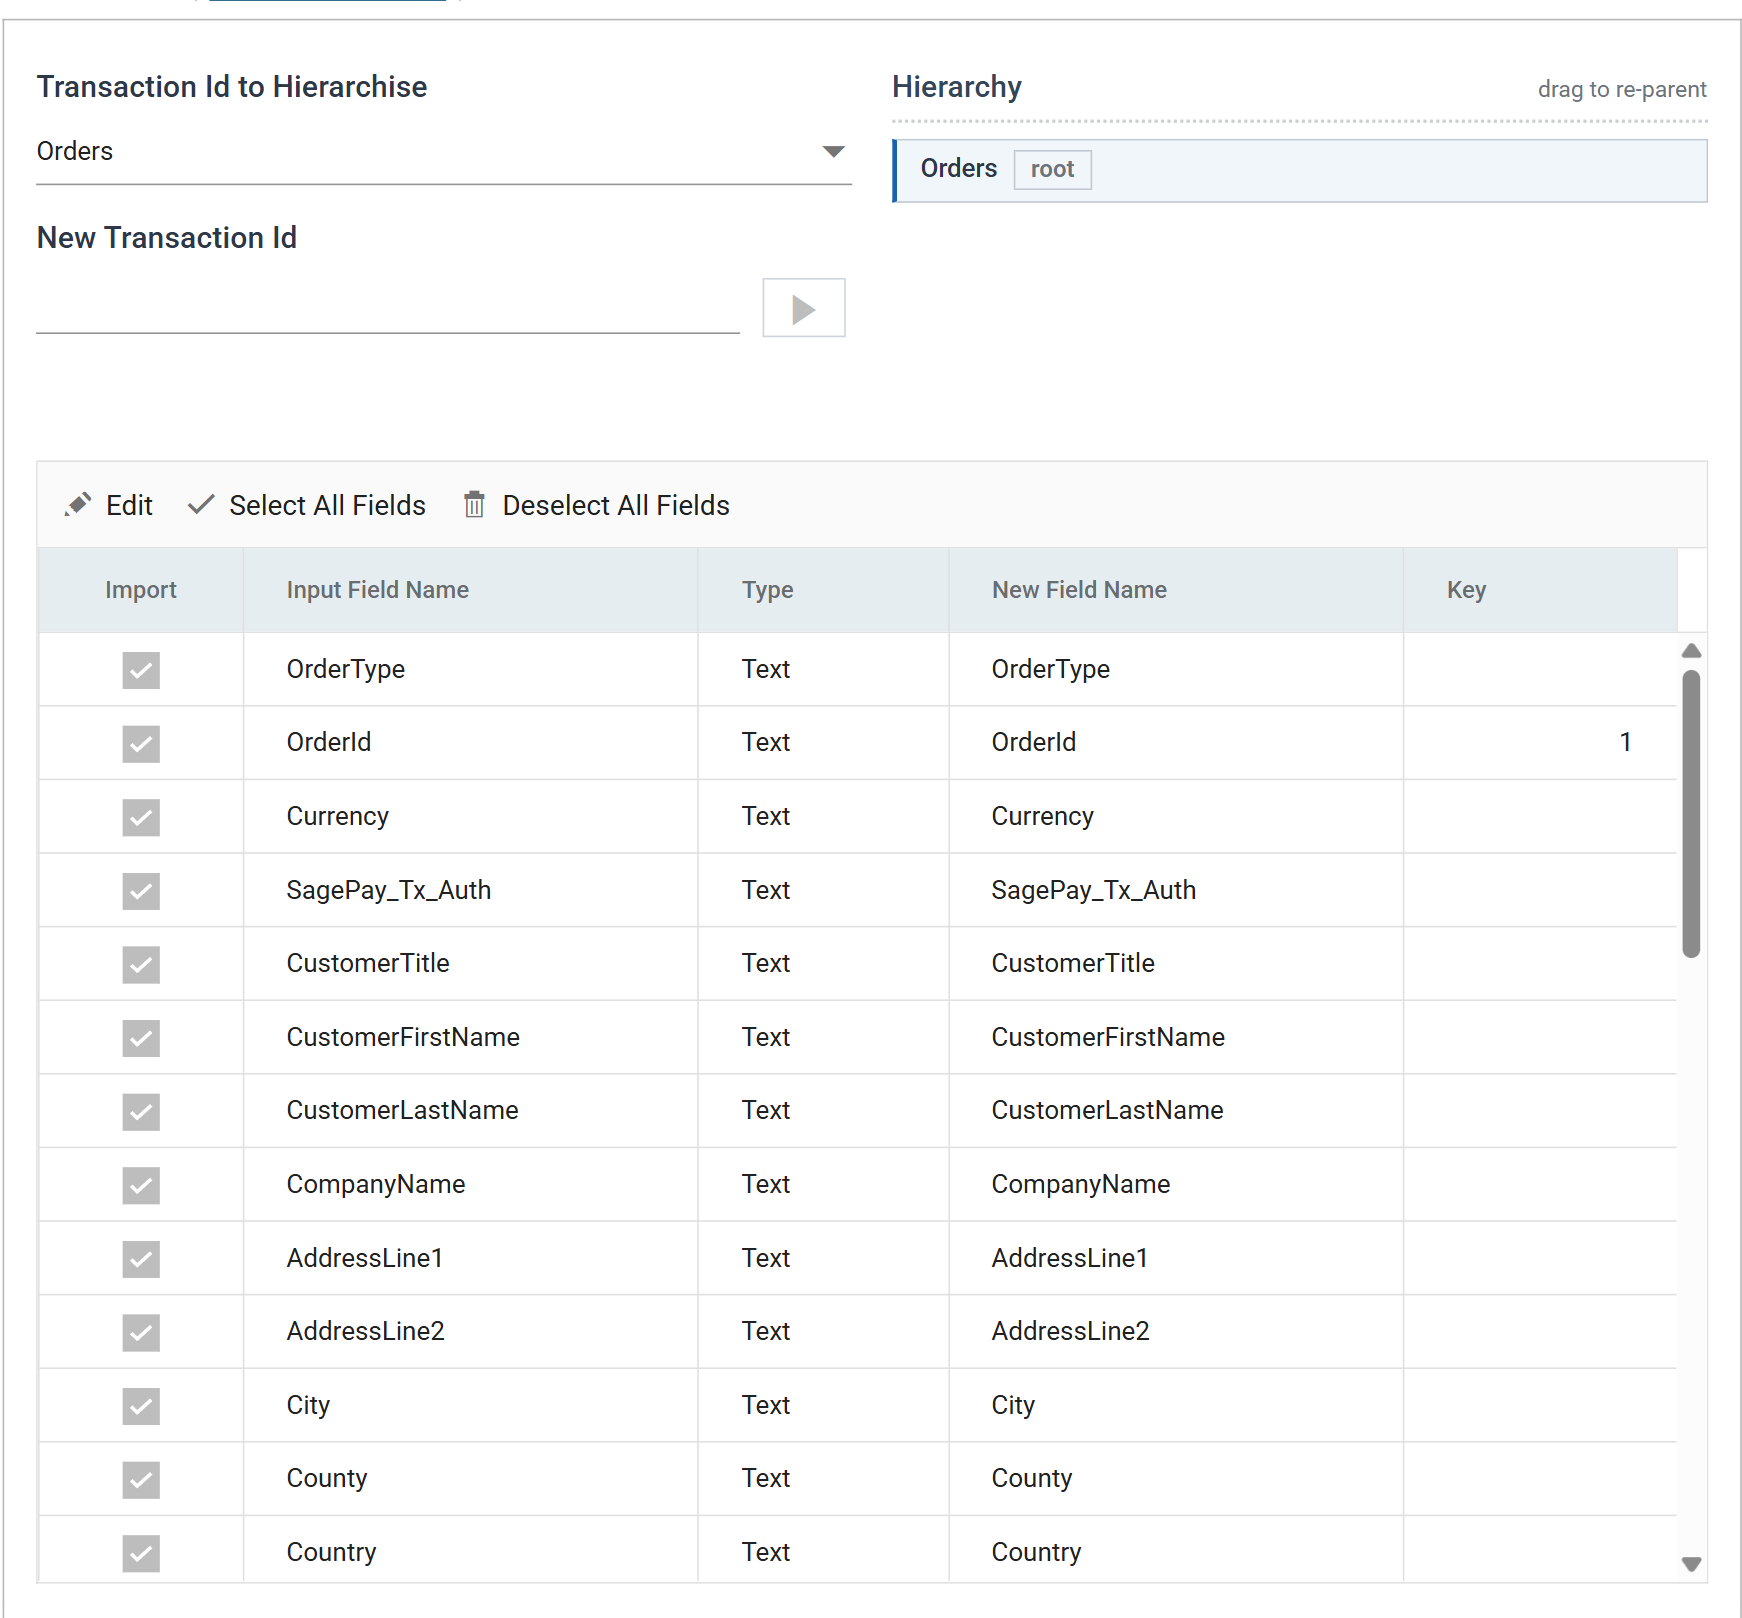Uncheck Import for Currency row
This screenshot has height=1618, width=1742.
point(141,817)
